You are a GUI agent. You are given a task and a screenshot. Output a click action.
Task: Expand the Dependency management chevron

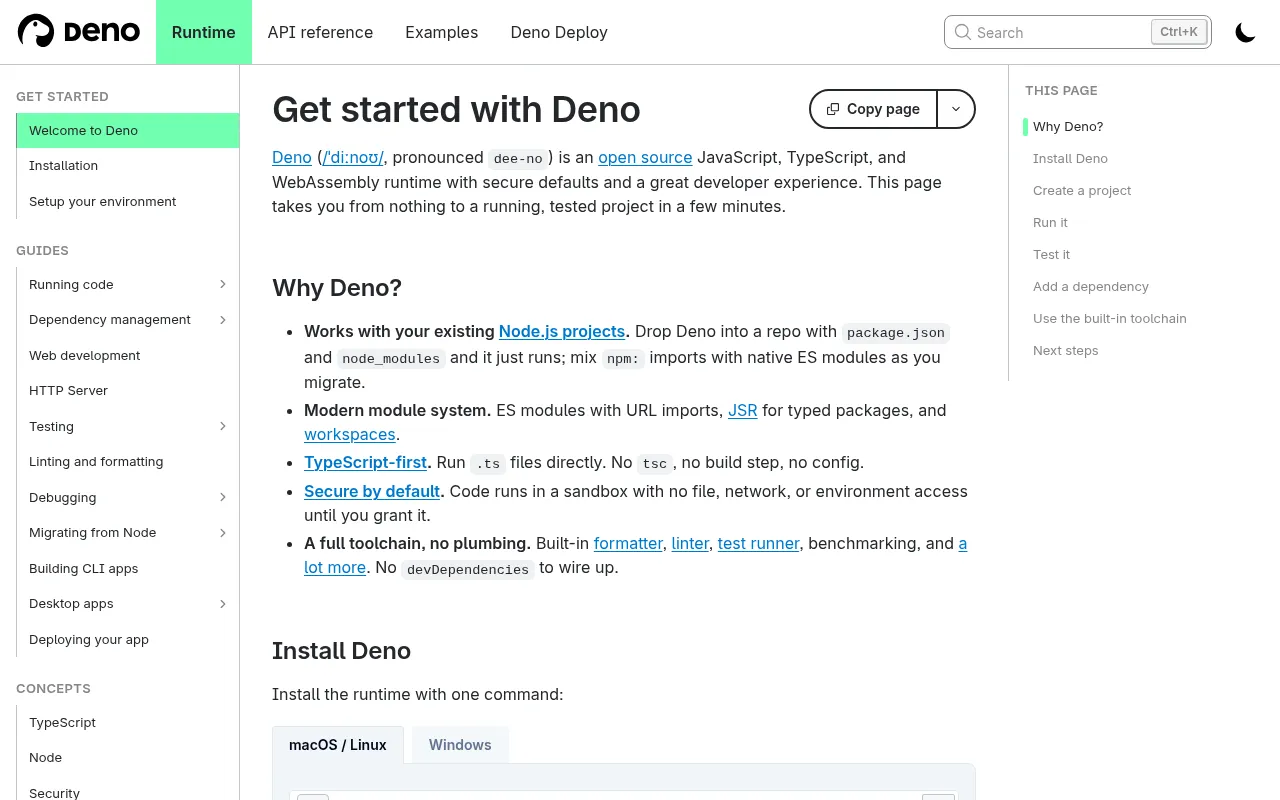[x=223, y=320]
